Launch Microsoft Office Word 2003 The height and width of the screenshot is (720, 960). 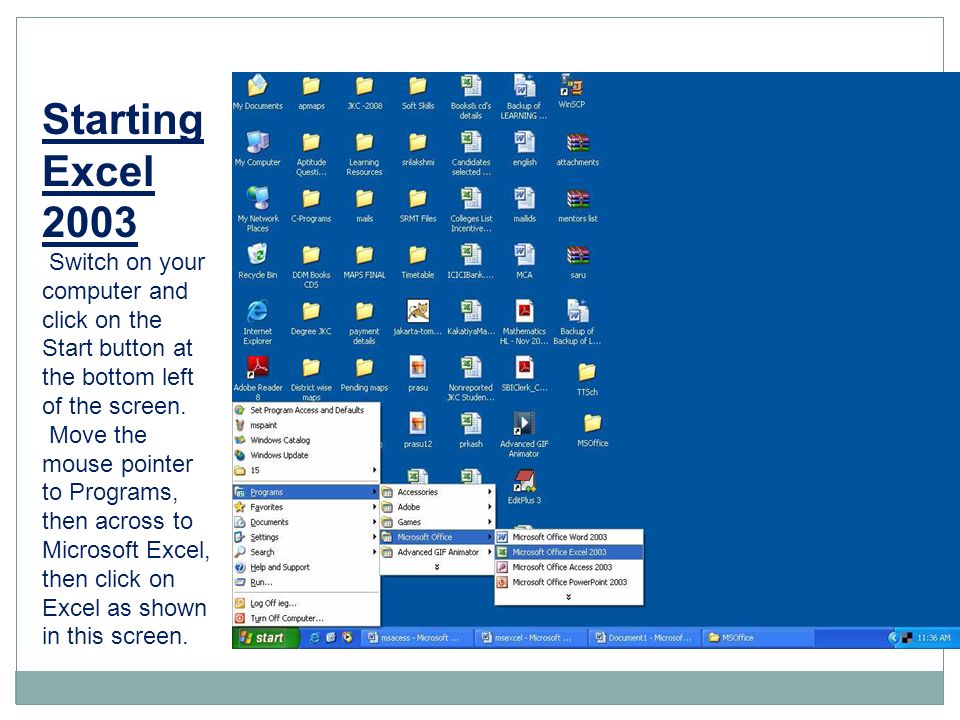pos(569,537)
